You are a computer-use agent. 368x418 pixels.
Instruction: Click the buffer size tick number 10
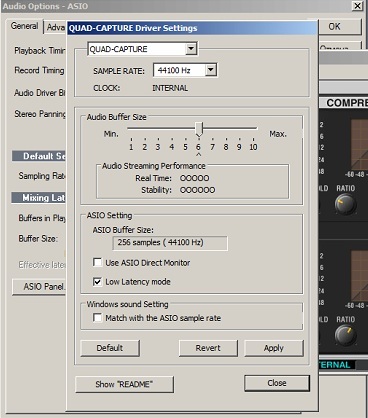[253, 147]
